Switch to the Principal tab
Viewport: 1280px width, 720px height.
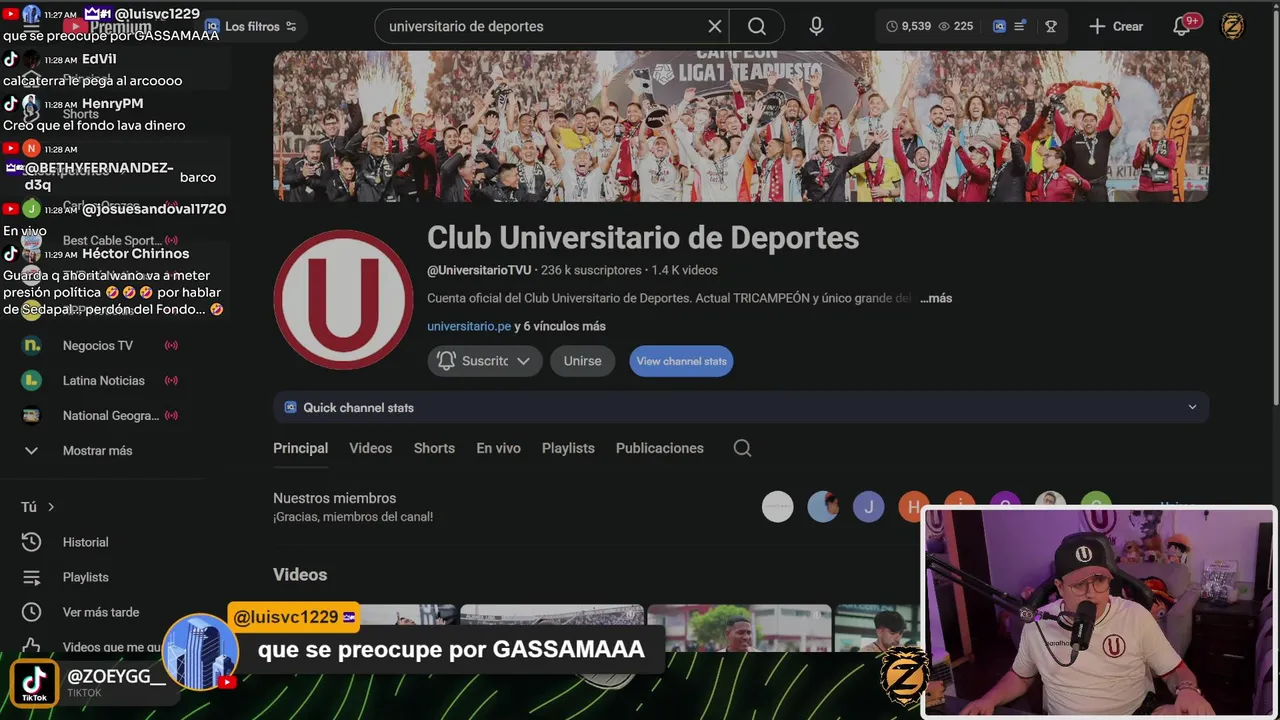click(300, 448)
